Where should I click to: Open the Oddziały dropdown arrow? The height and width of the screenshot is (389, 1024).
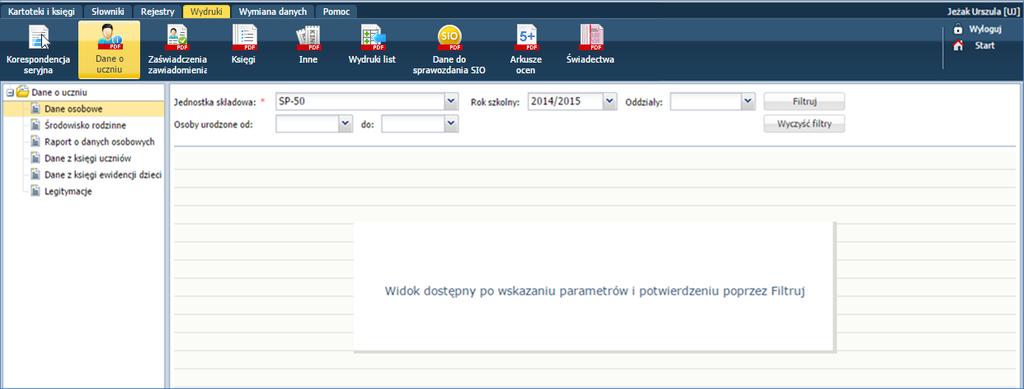tap(748, 101)
